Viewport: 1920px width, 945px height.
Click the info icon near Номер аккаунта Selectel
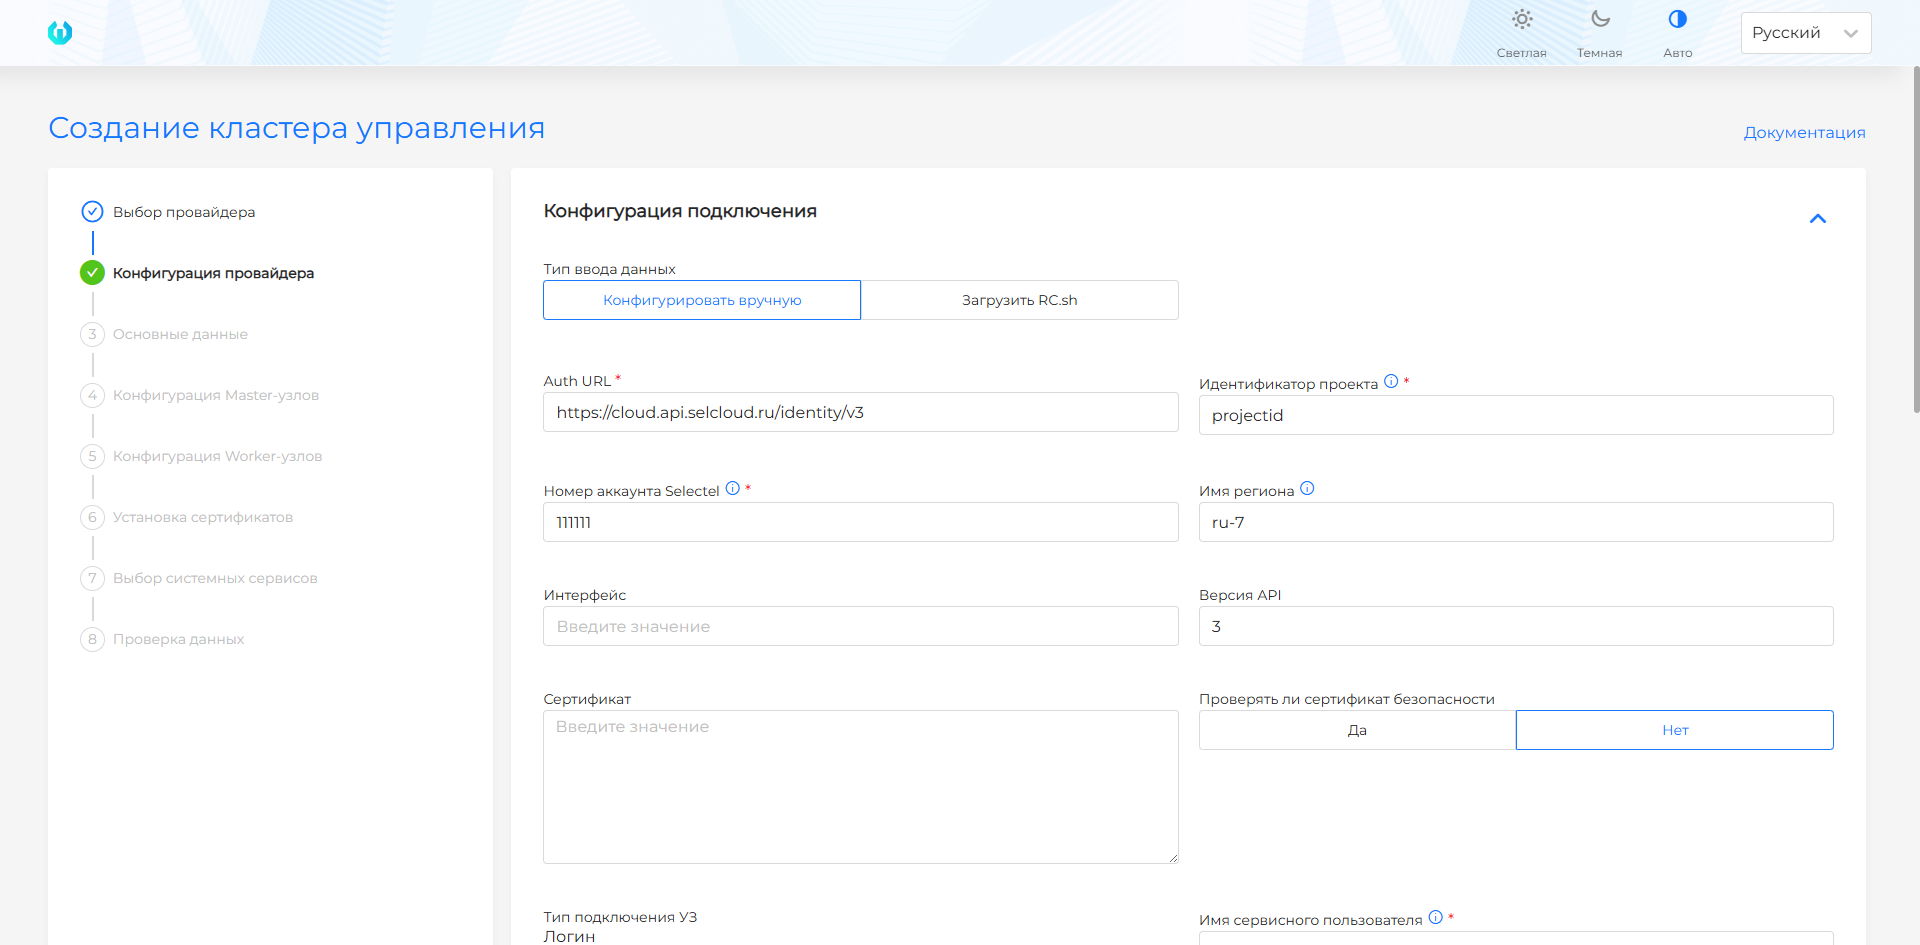pyautogui.click(x=733, y=488)
